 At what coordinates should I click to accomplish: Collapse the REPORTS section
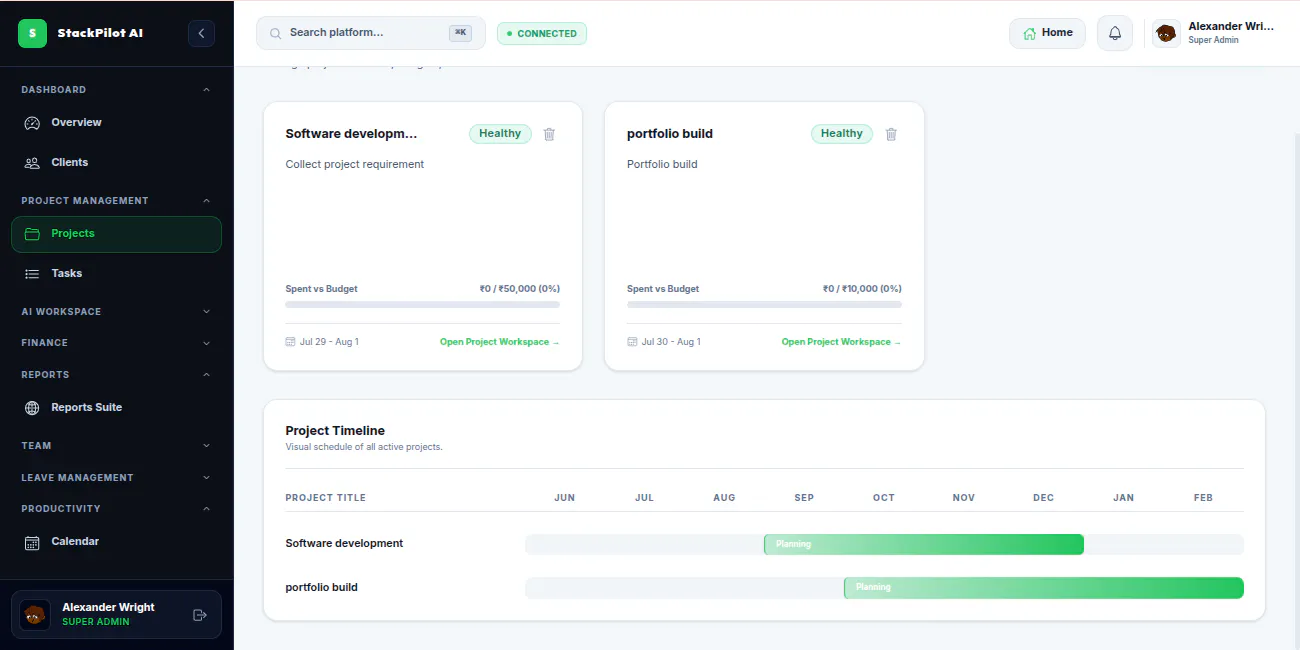(x=207, y=375)
